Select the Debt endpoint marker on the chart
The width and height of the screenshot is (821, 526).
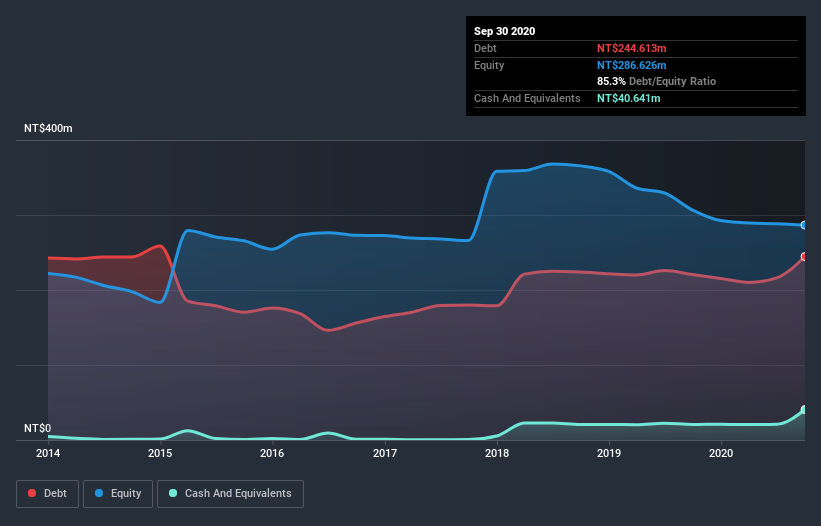pos(804,256)
